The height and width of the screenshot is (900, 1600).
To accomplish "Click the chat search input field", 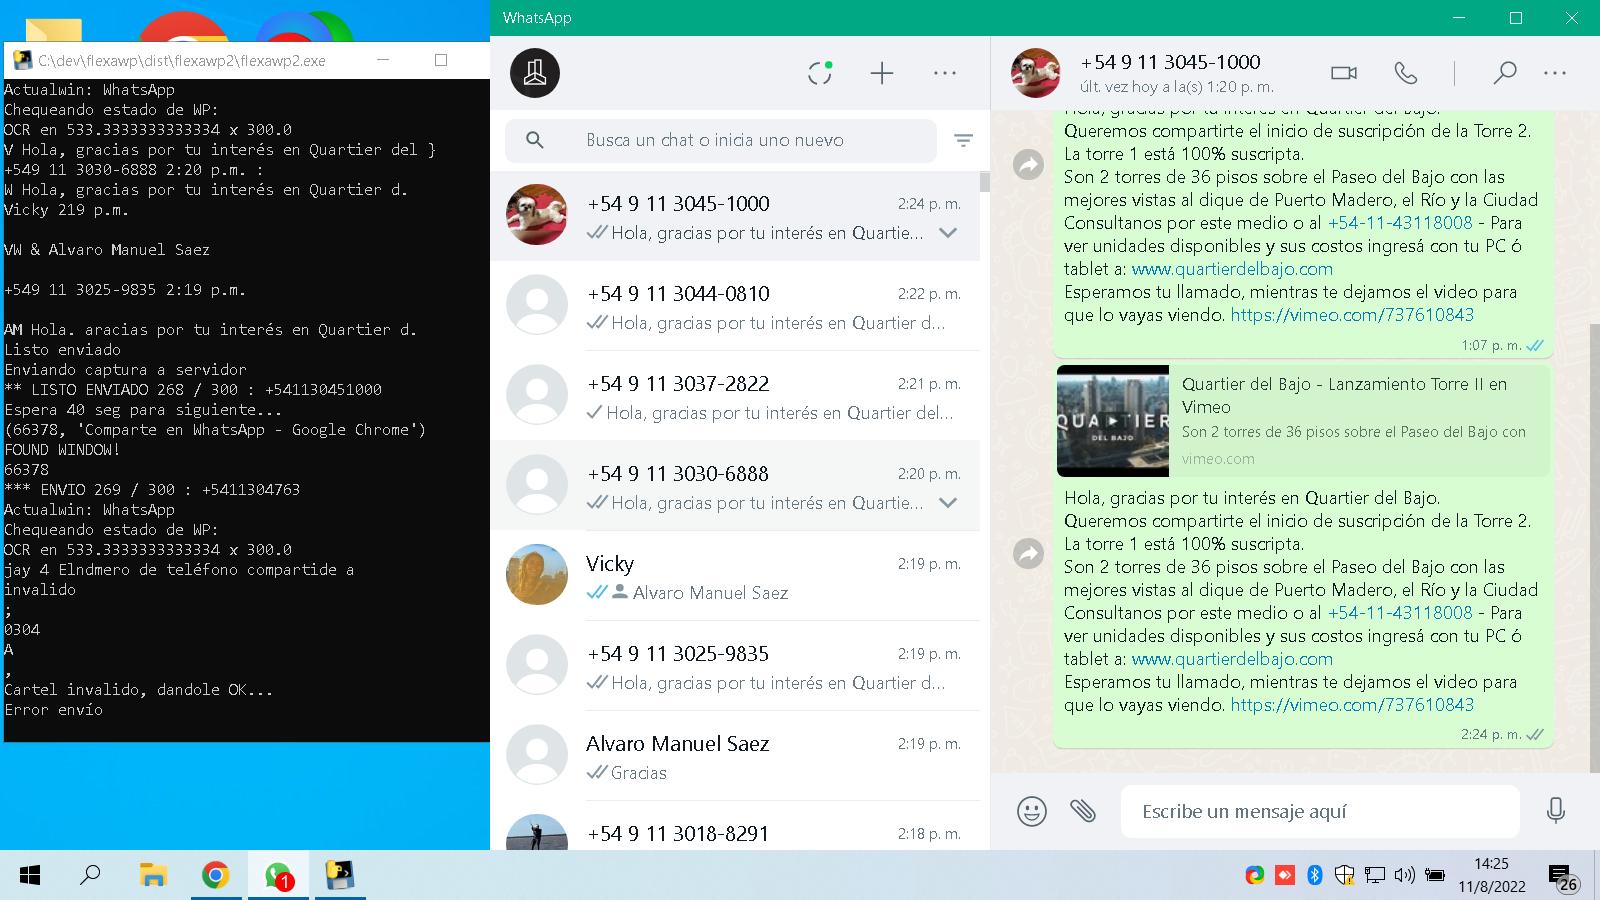I will click(720, 140).
